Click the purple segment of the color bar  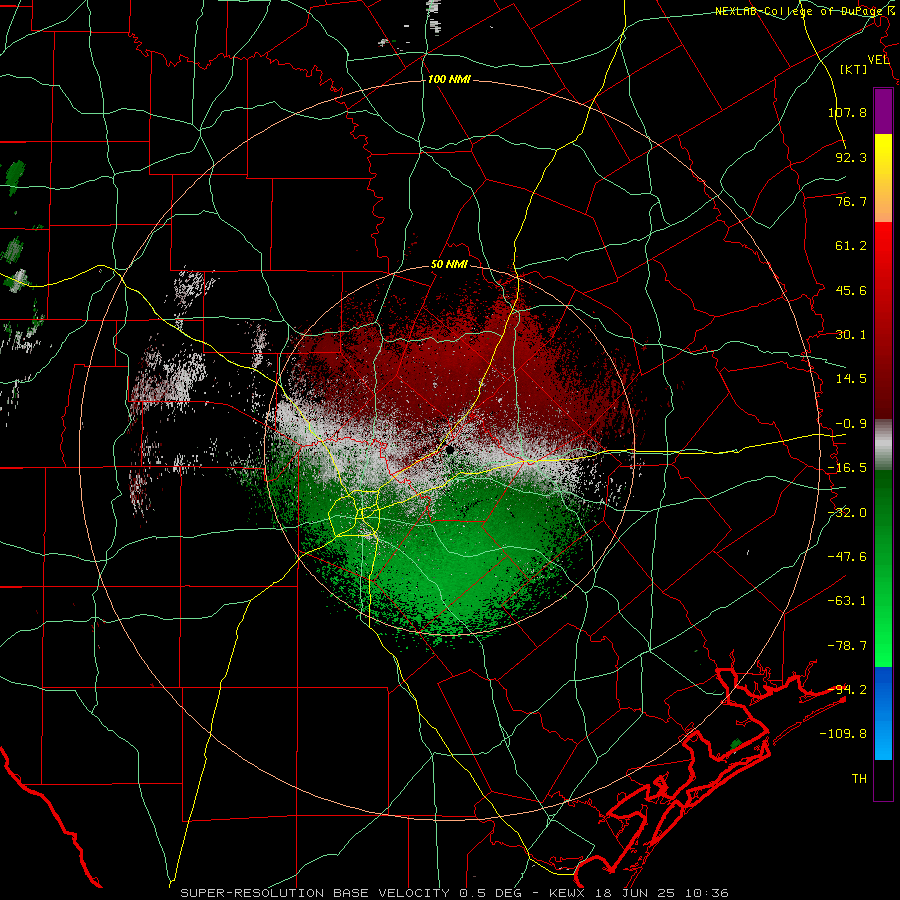point(883,111)
